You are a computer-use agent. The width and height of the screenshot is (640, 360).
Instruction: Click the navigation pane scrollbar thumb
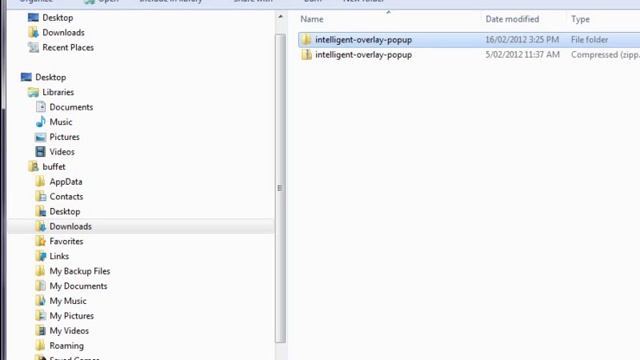pos(280,188)
